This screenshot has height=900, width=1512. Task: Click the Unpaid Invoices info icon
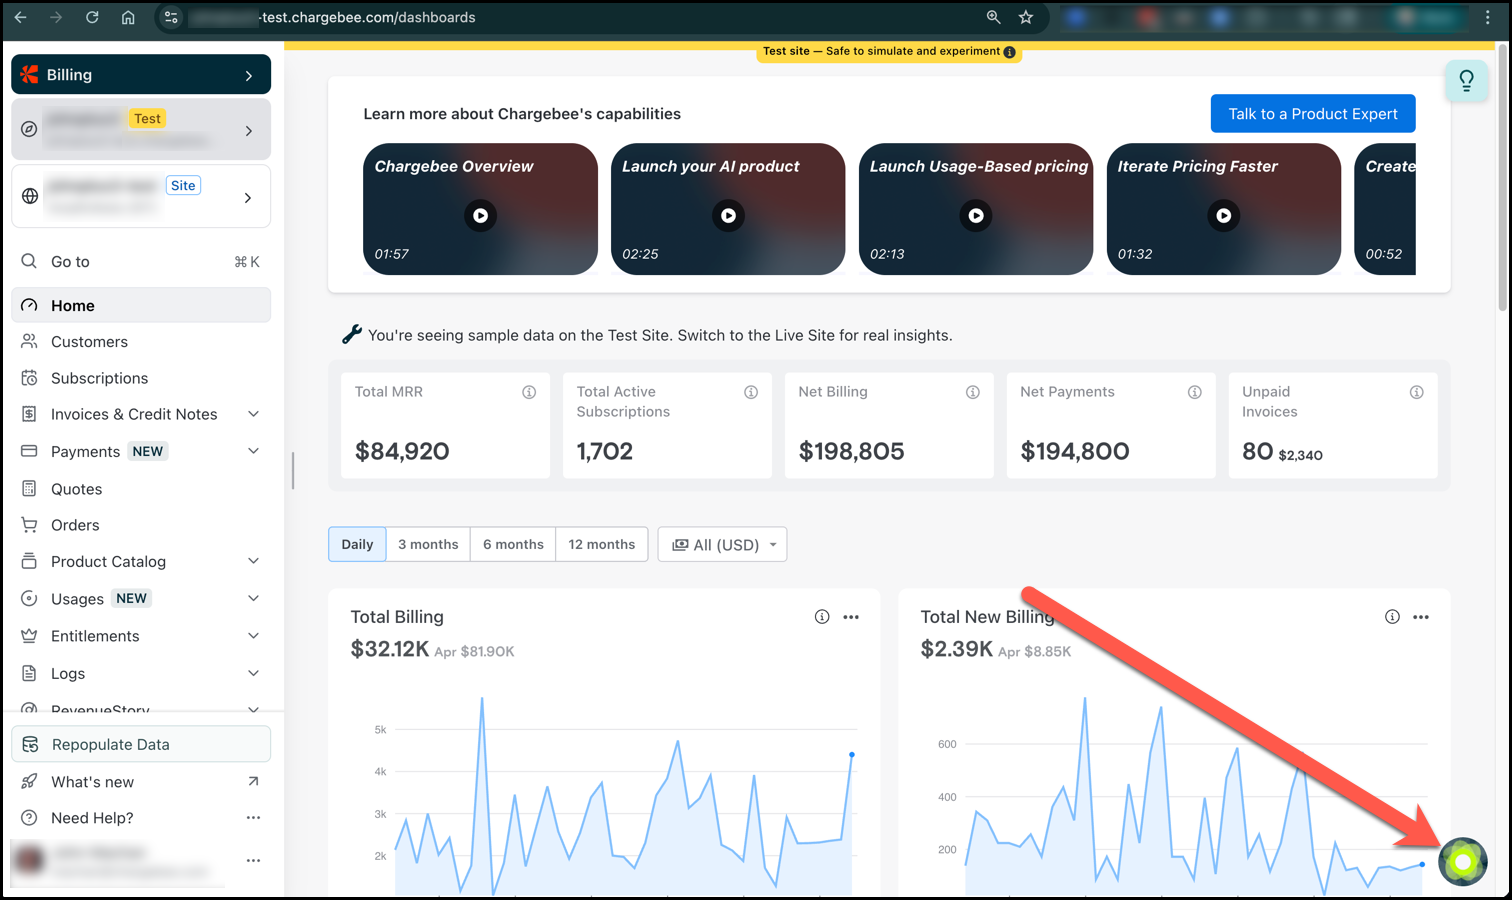tap(1417, 392)
